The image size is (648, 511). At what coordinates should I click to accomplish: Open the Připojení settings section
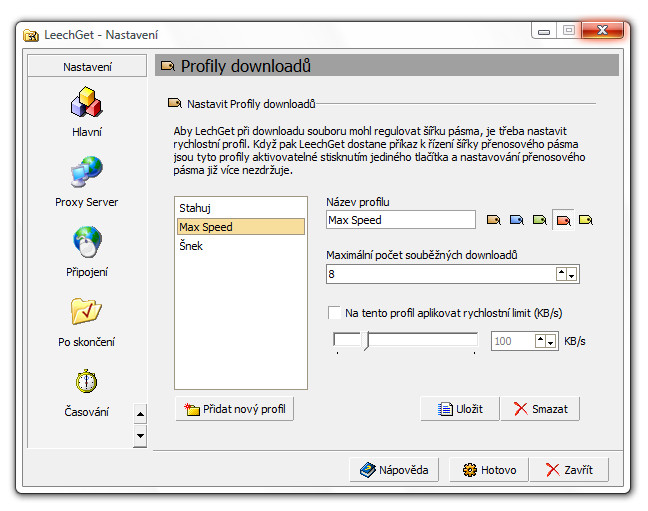(x=86, y=251)
